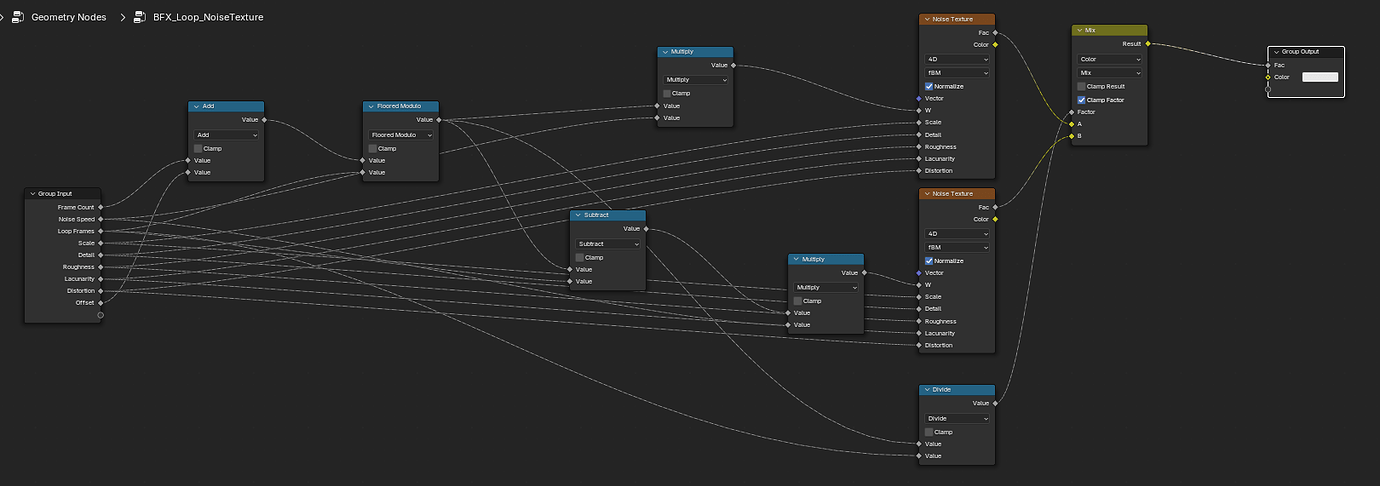The image size is (1380, 486).
Task: Click A input socket of Mix node
Action: point(1071,124)
